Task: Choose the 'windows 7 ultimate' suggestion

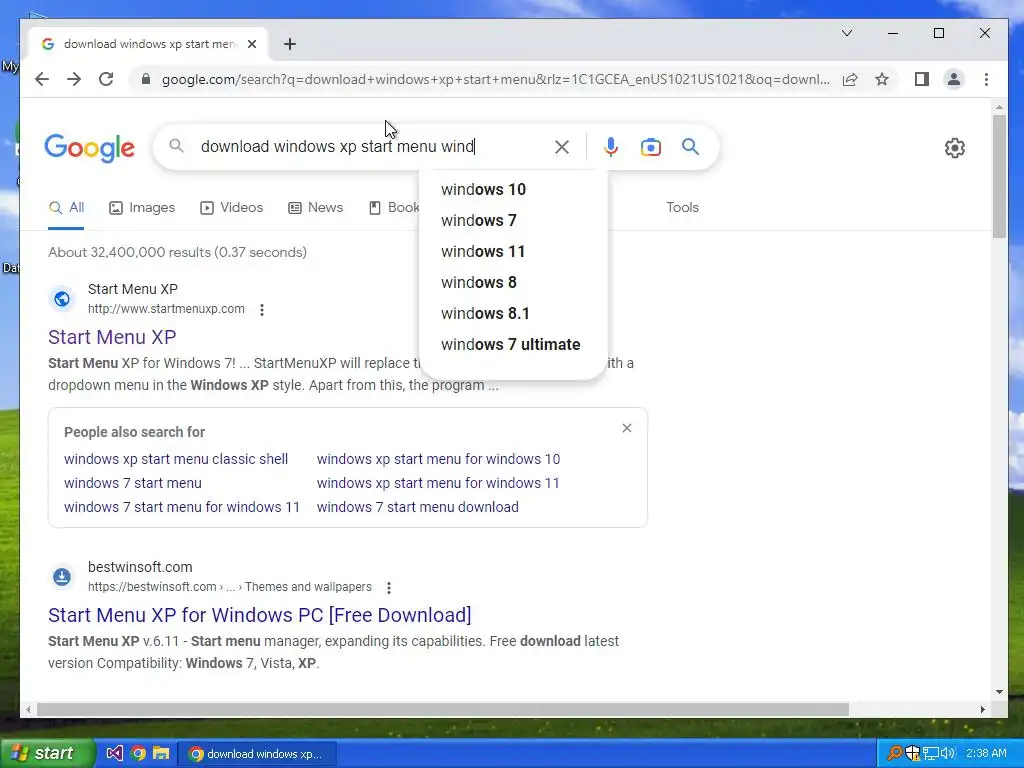Action: [513, 345]
